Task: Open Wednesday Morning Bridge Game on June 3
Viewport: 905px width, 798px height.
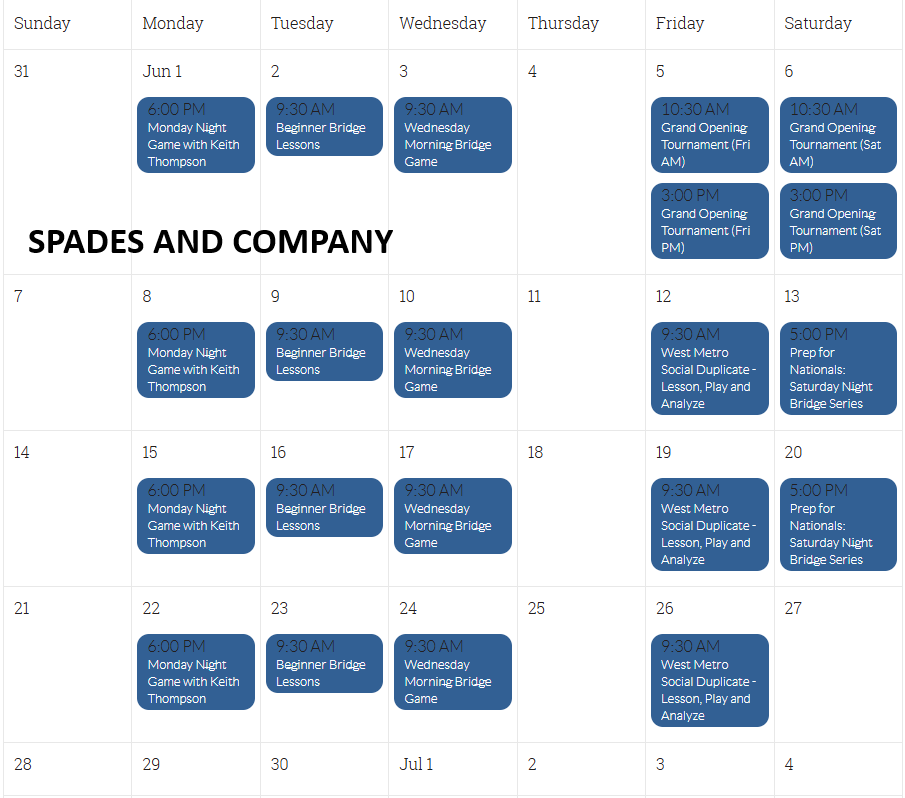Action: click(452, 135)
